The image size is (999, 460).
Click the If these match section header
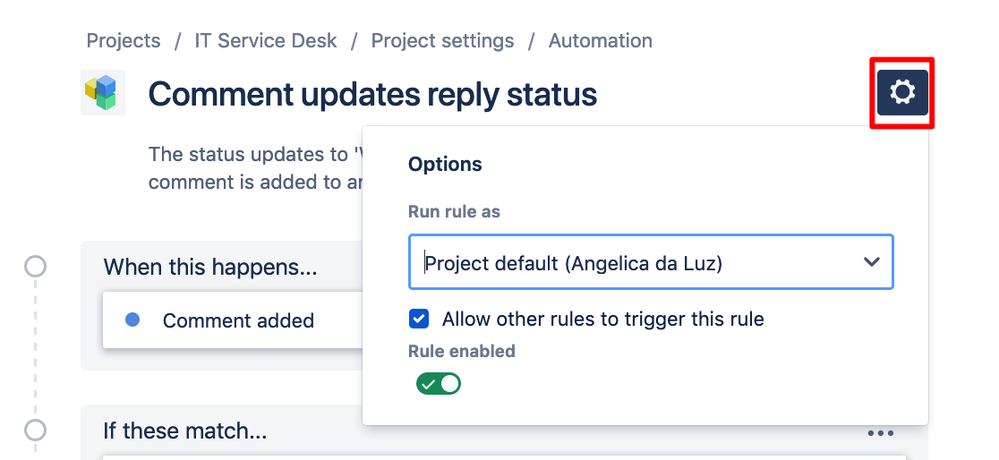point(185,432)
